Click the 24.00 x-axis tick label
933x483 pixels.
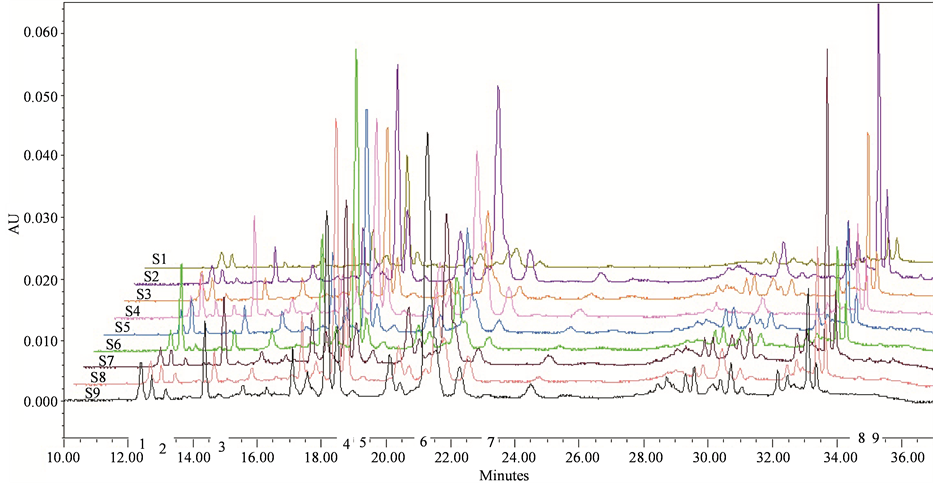tap(515, 458)
